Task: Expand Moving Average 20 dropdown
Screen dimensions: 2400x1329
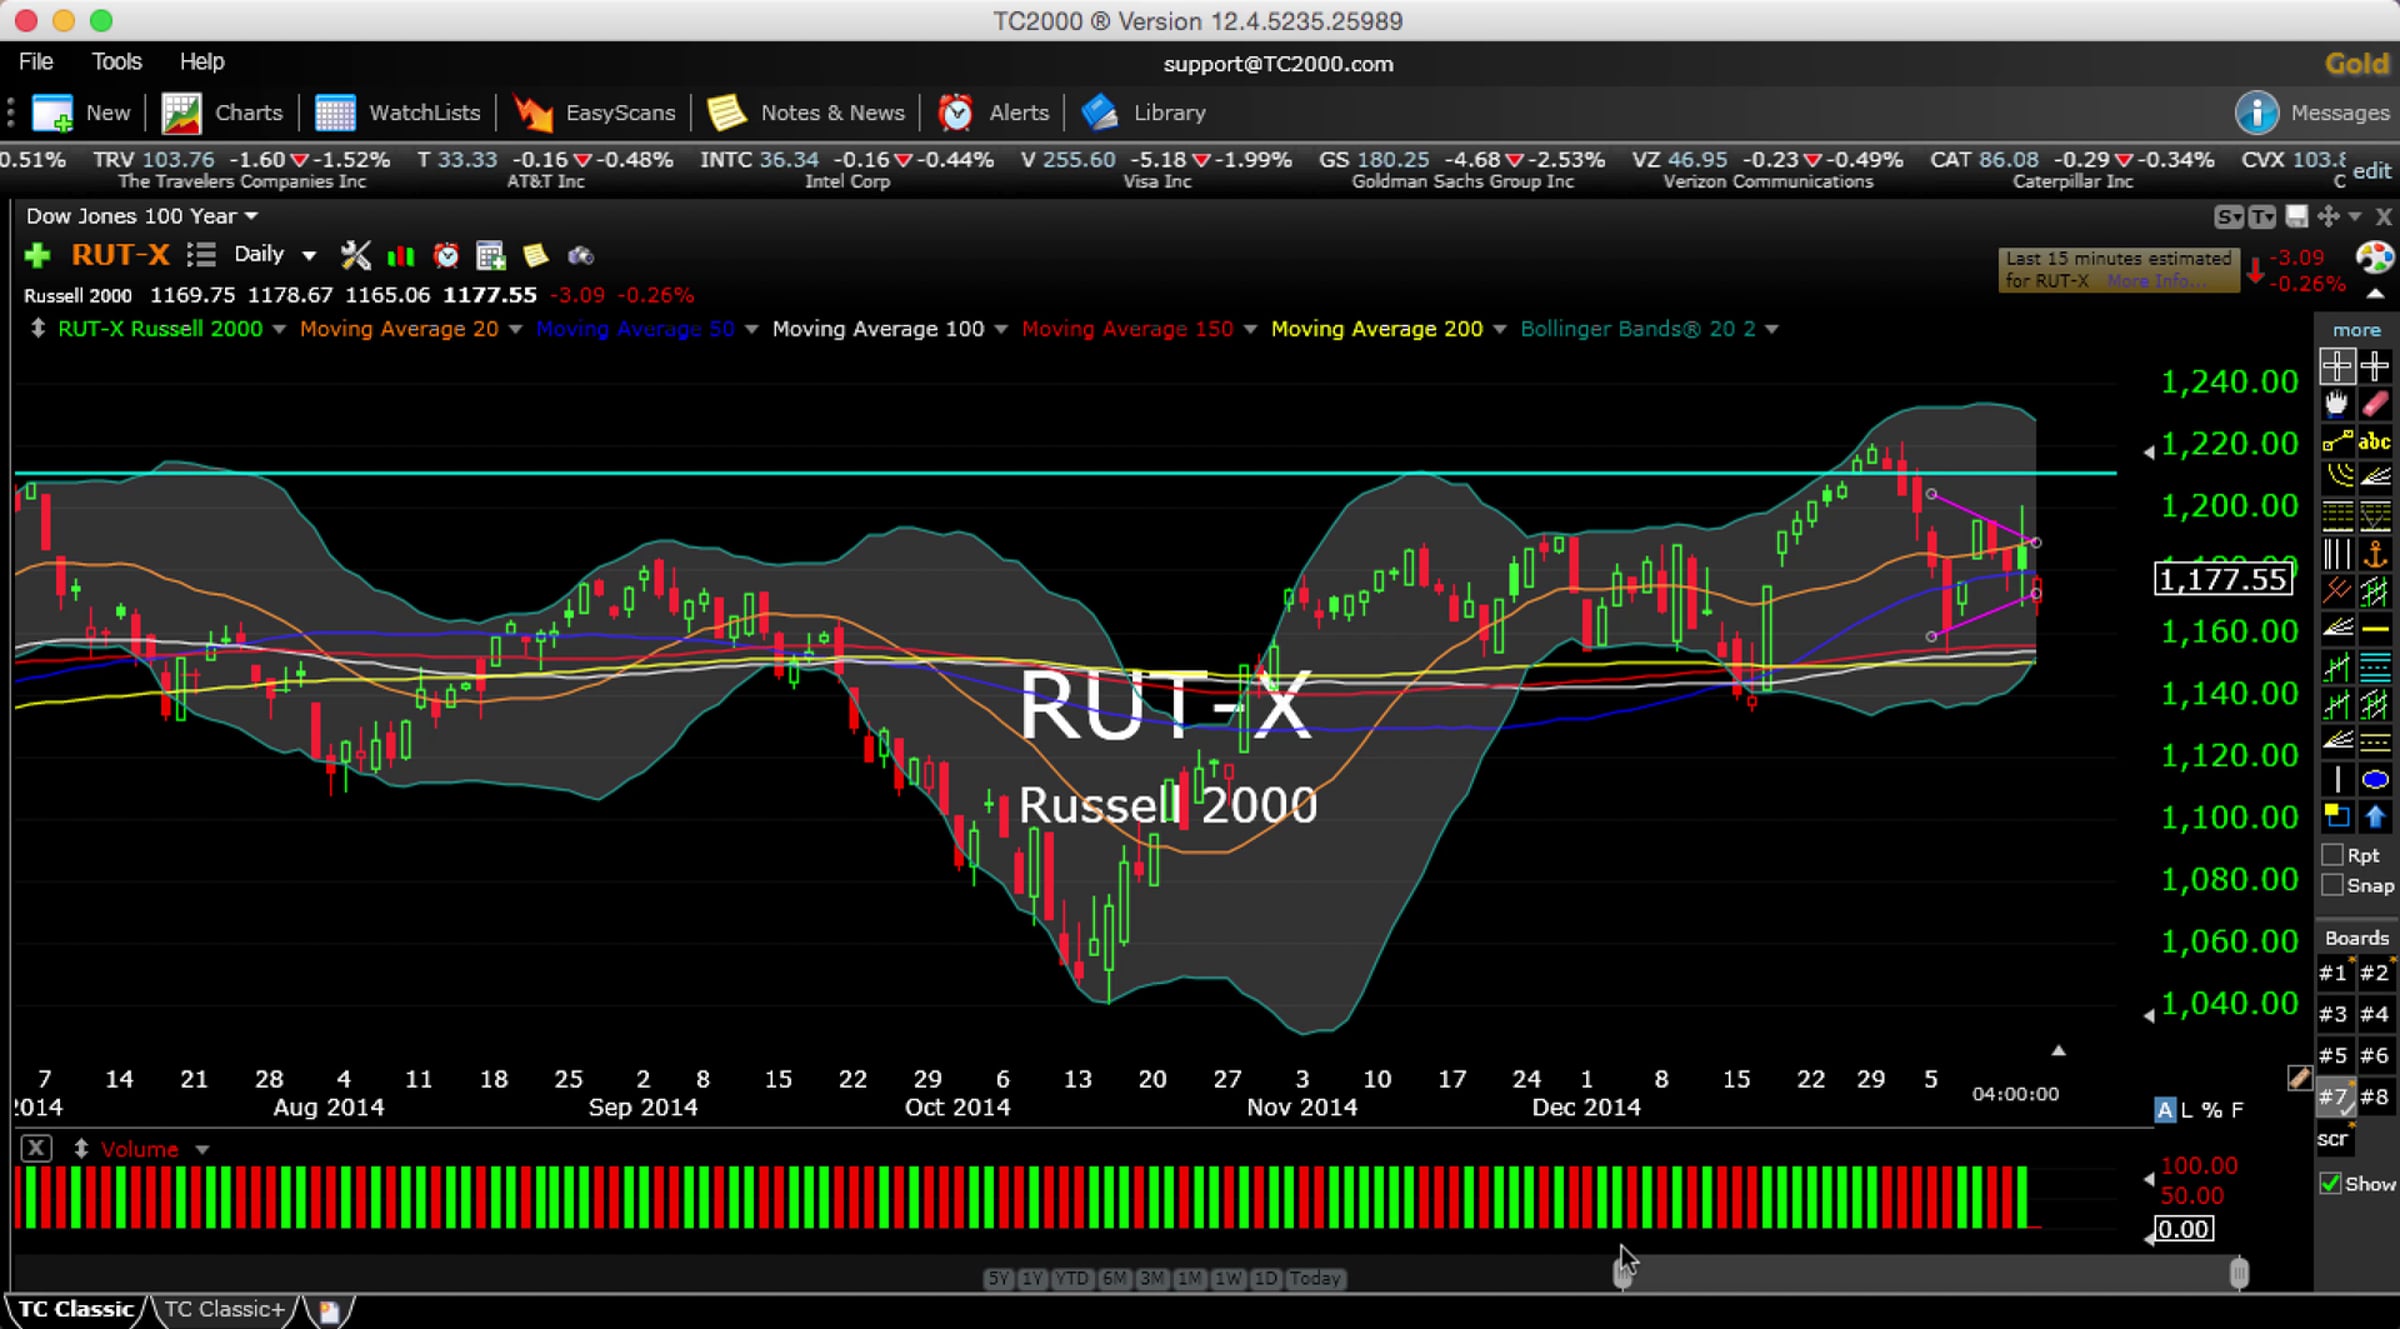Action: (x=515, y=329)
